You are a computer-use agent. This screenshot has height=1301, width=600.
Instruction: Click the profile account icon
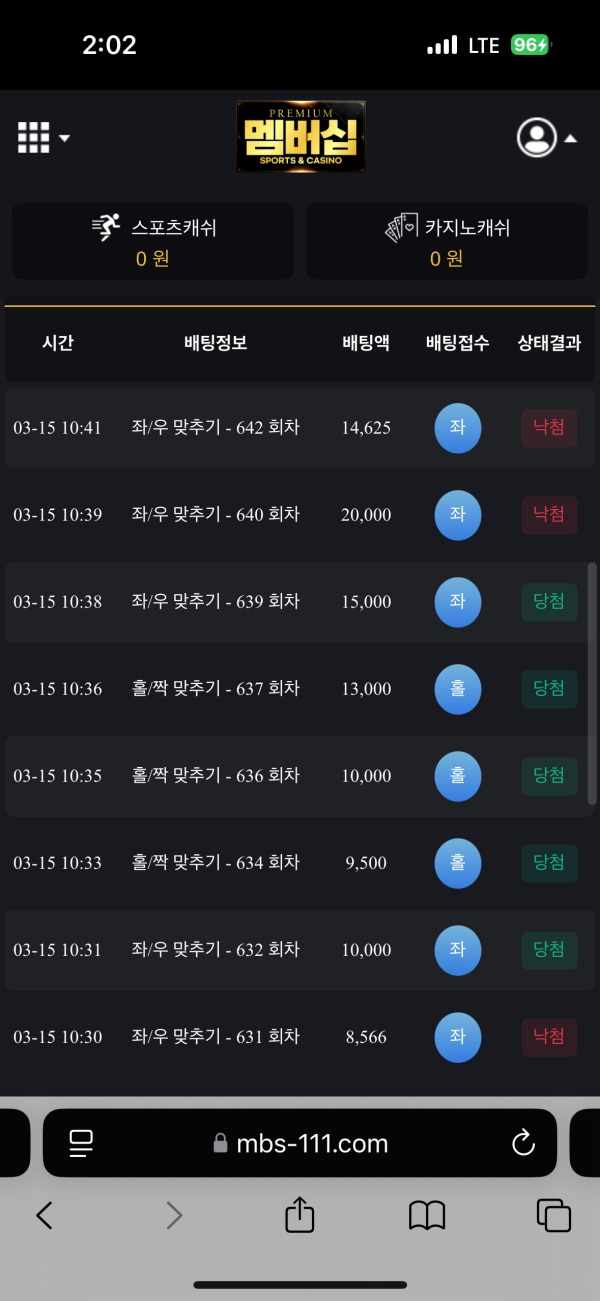[536, 137]
